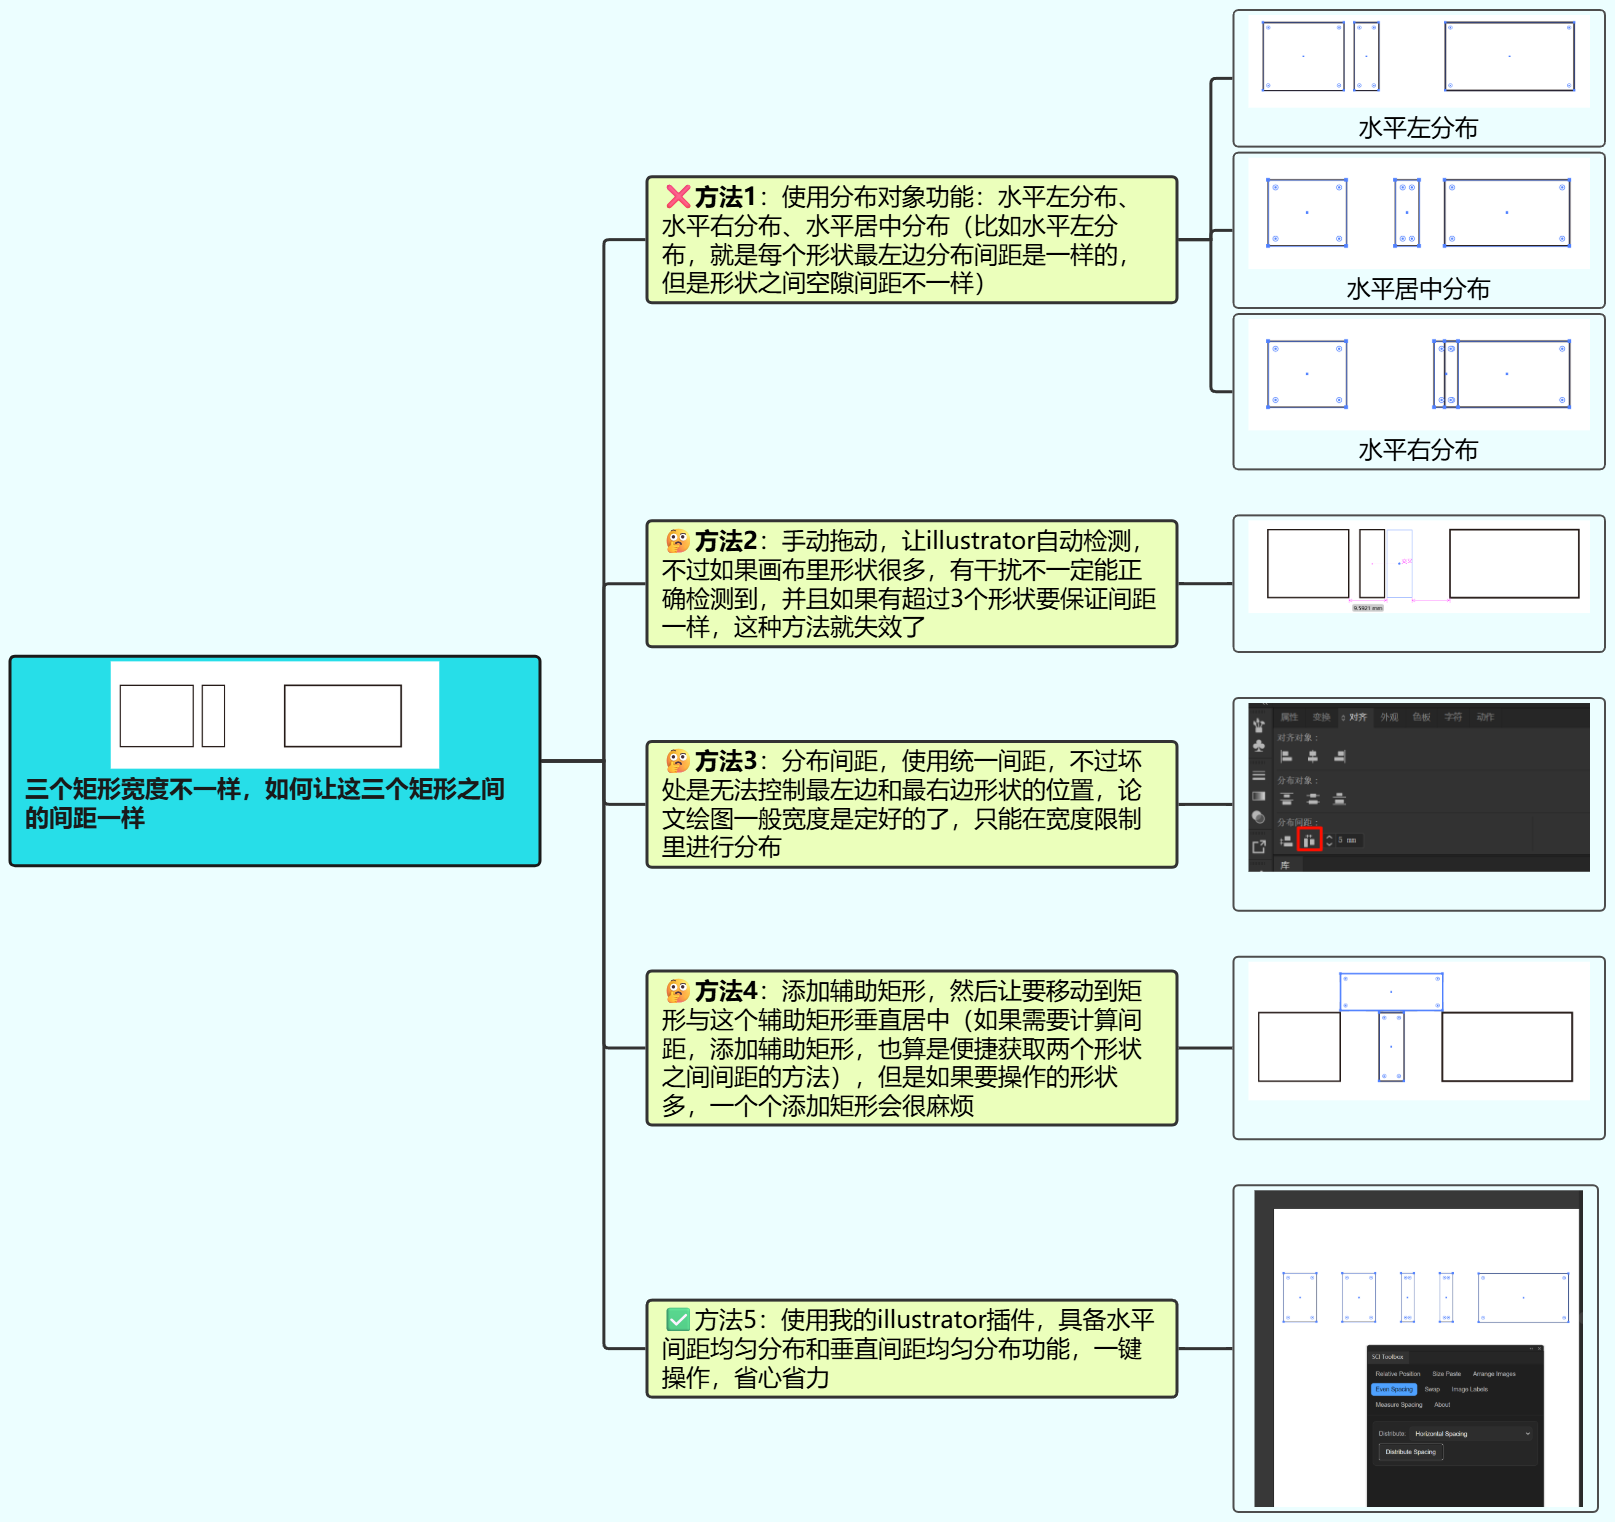Image resolution: width=1615 pixels, height=1522 pixels.
Task: Click the horizontal align right icon
Action: (x=1340, y=757)
